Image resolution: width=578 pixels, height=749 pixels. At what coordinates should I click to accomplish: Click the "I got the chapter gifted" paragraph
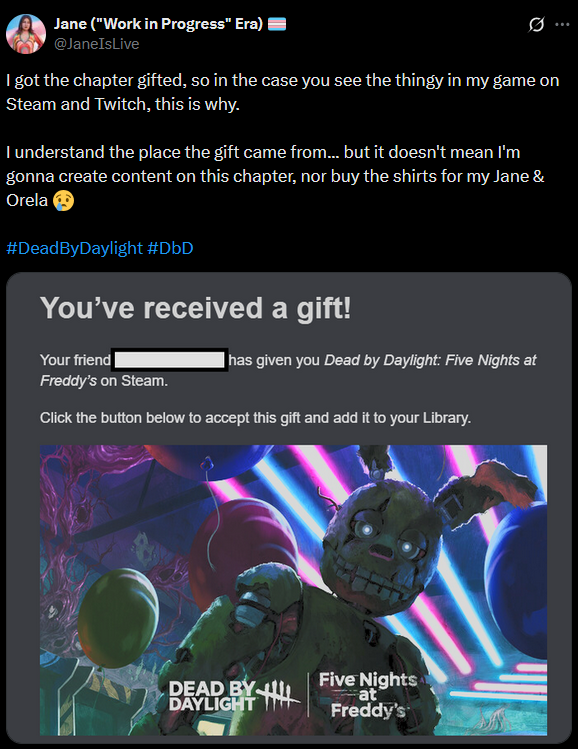(282, 92)
